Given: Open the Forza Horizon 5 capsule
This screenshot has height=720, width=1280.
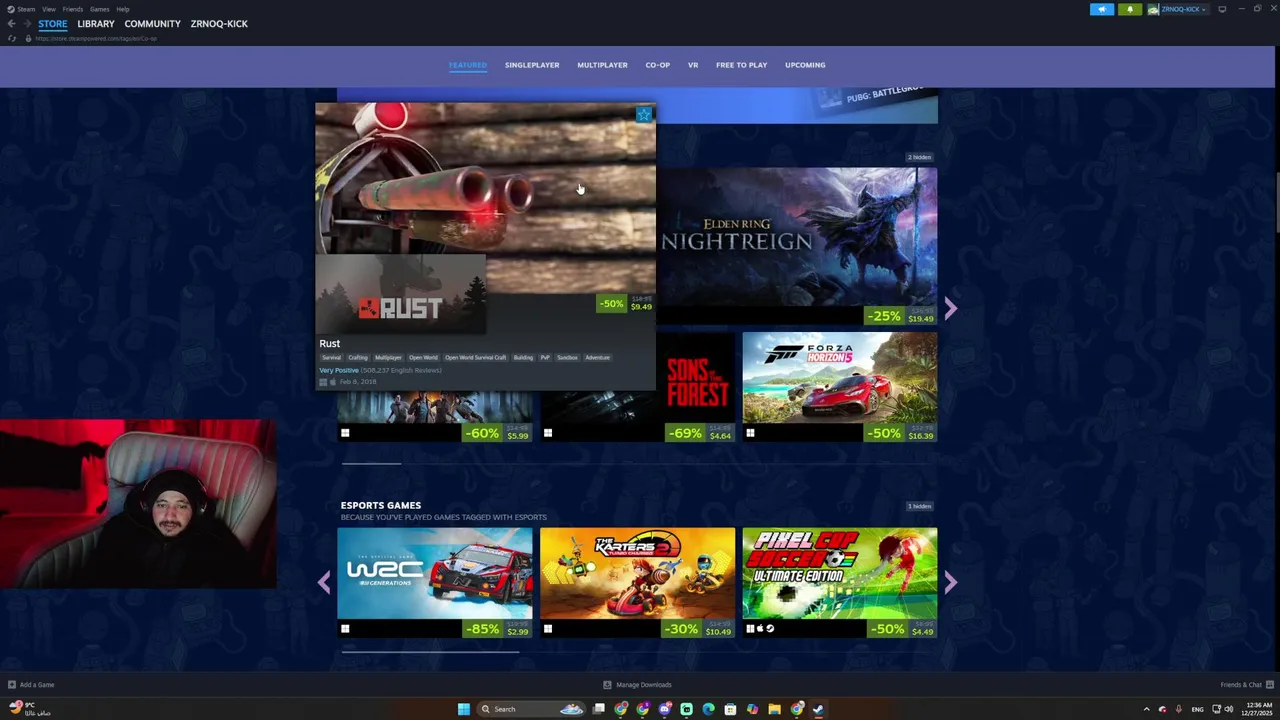Looking at the screenshot, I should (x=840, y=387).
